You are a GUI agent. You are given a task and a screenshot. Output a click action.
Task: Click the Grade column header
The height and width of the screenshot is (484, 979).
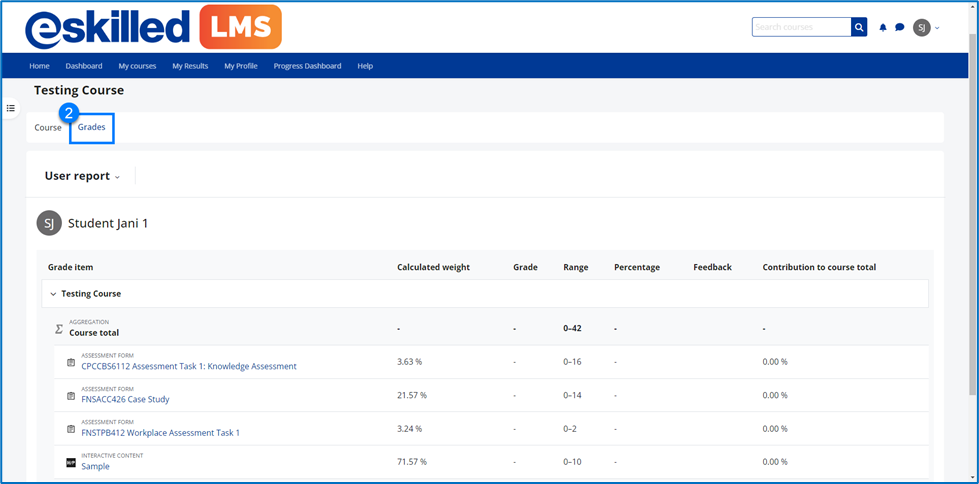tap(525, 267)
